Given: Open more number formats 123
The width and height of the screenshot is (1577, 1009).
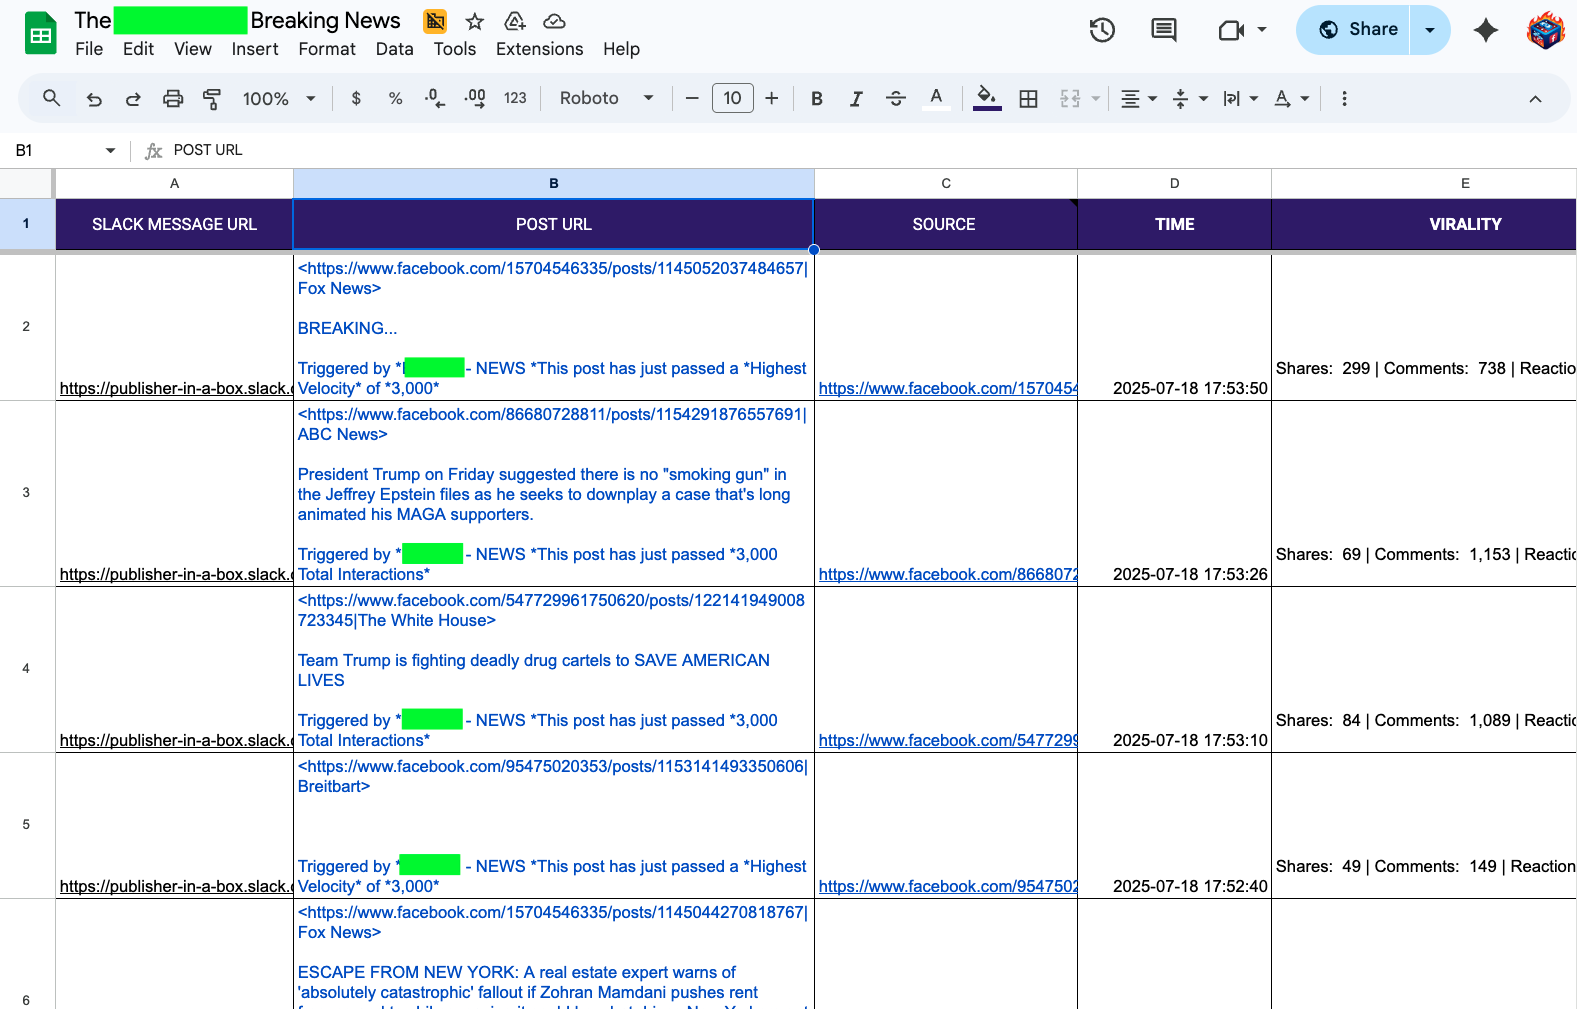Looking at the screenshot, I should 515,98.
